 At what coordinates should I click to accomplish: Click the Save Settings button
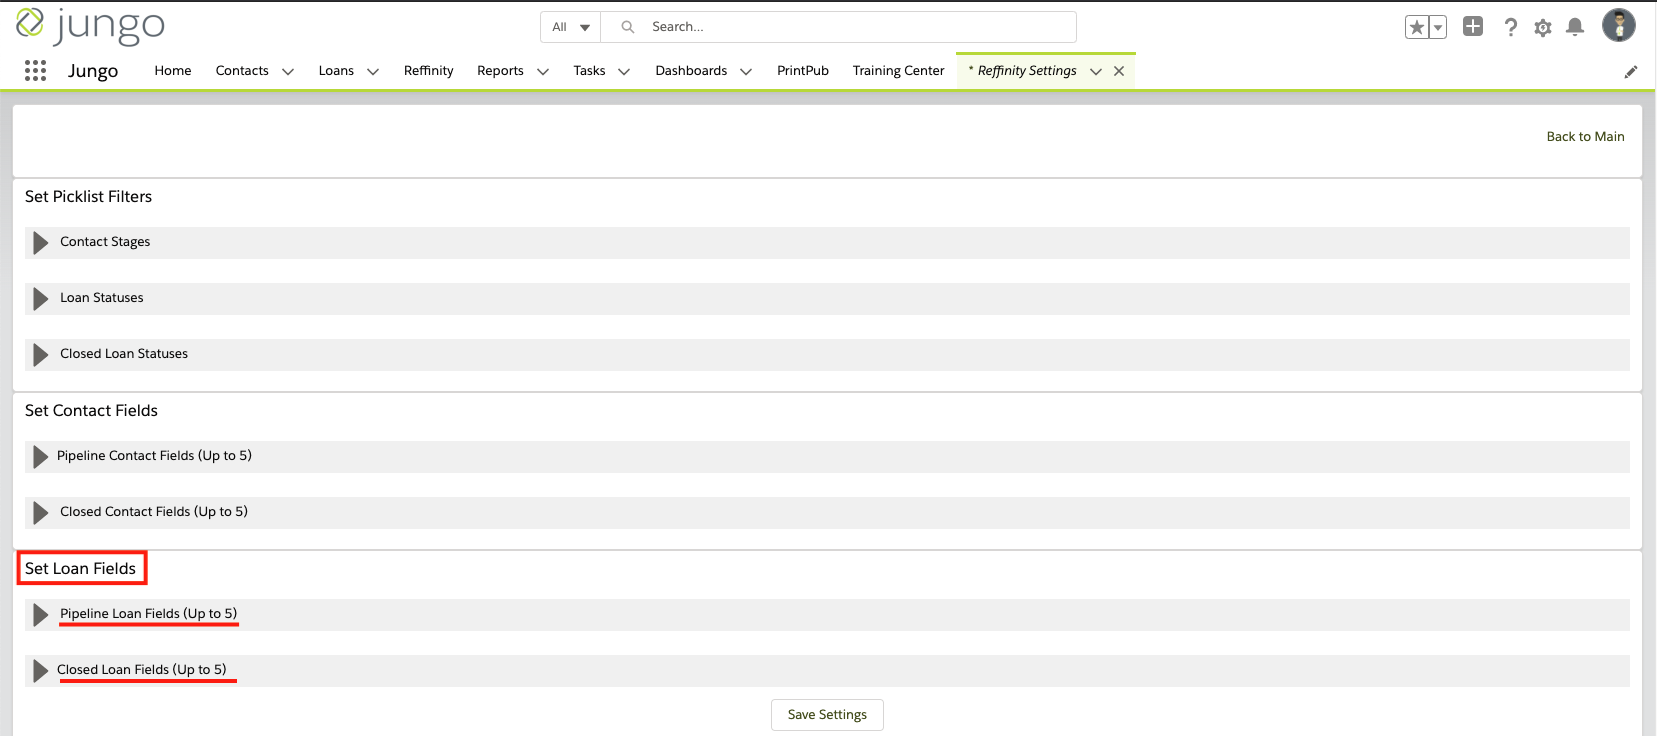(827, 715)
